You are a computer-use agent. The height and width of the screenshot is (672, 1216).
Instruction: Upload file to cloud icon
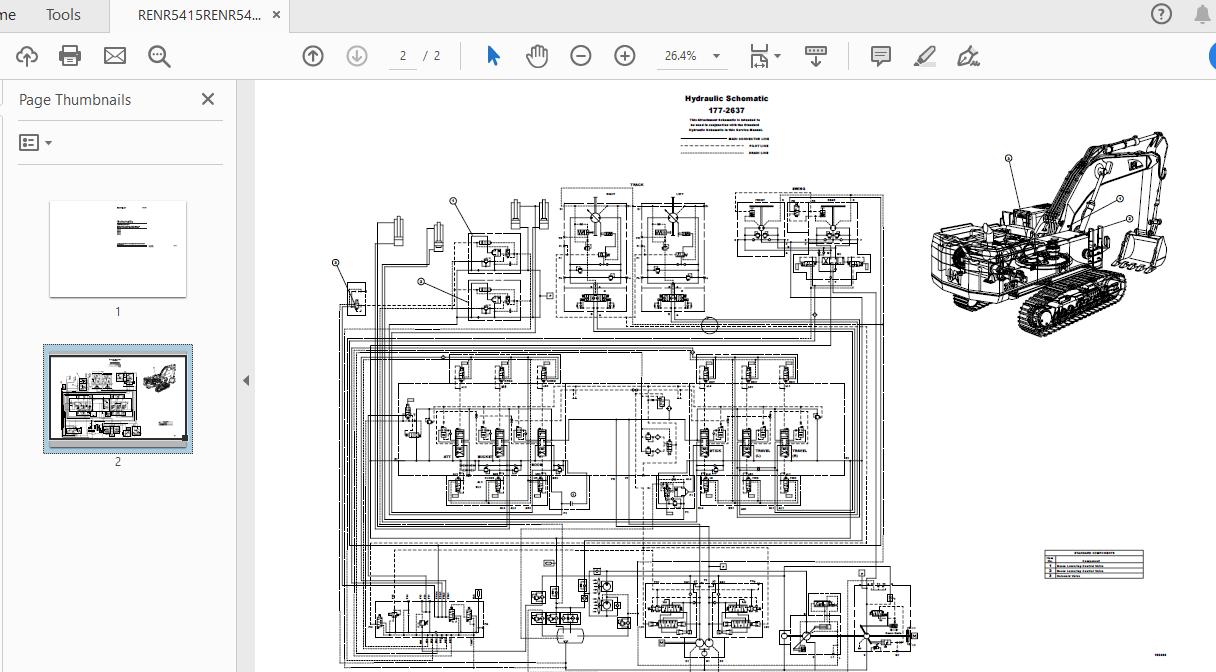tap(27, 56)
